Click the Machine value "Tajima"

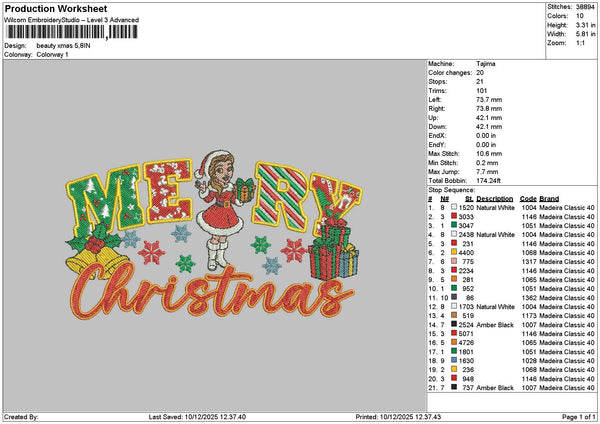[x=486, y=64]
